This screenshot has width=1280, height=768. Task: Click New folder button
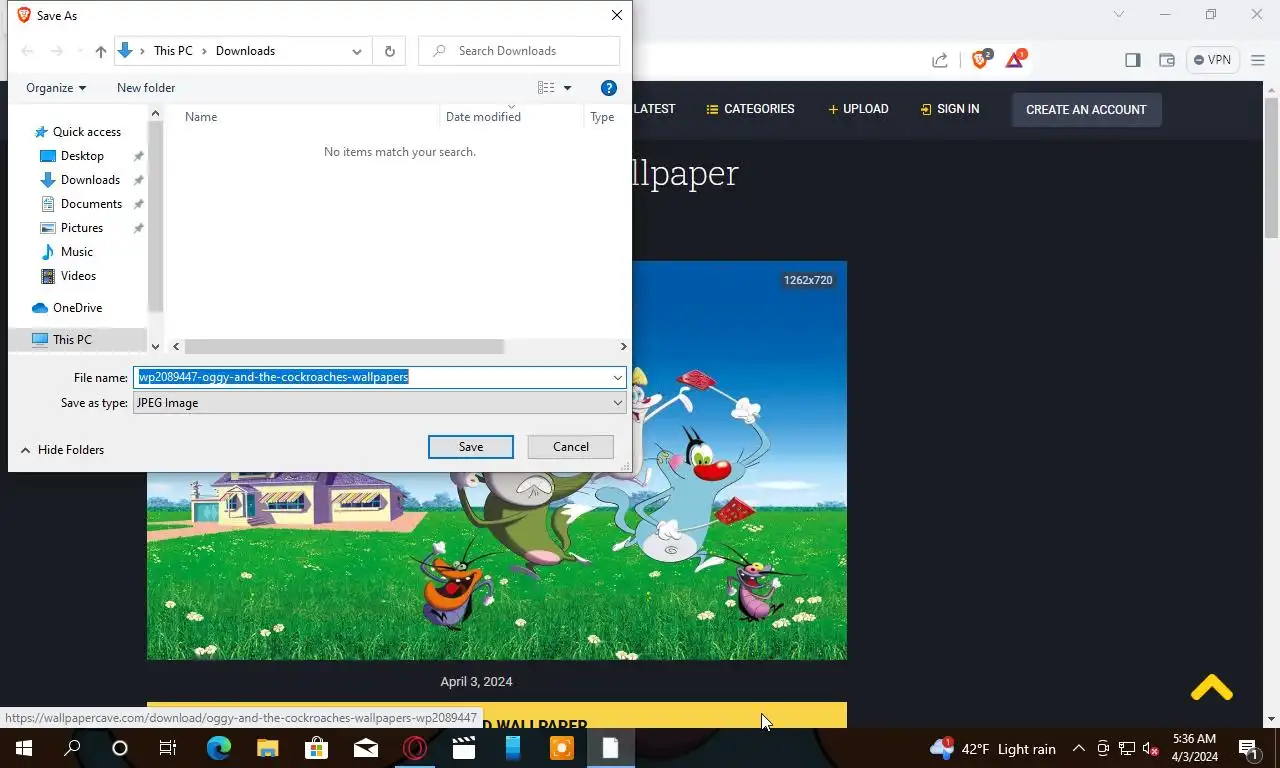coord(146,88)
